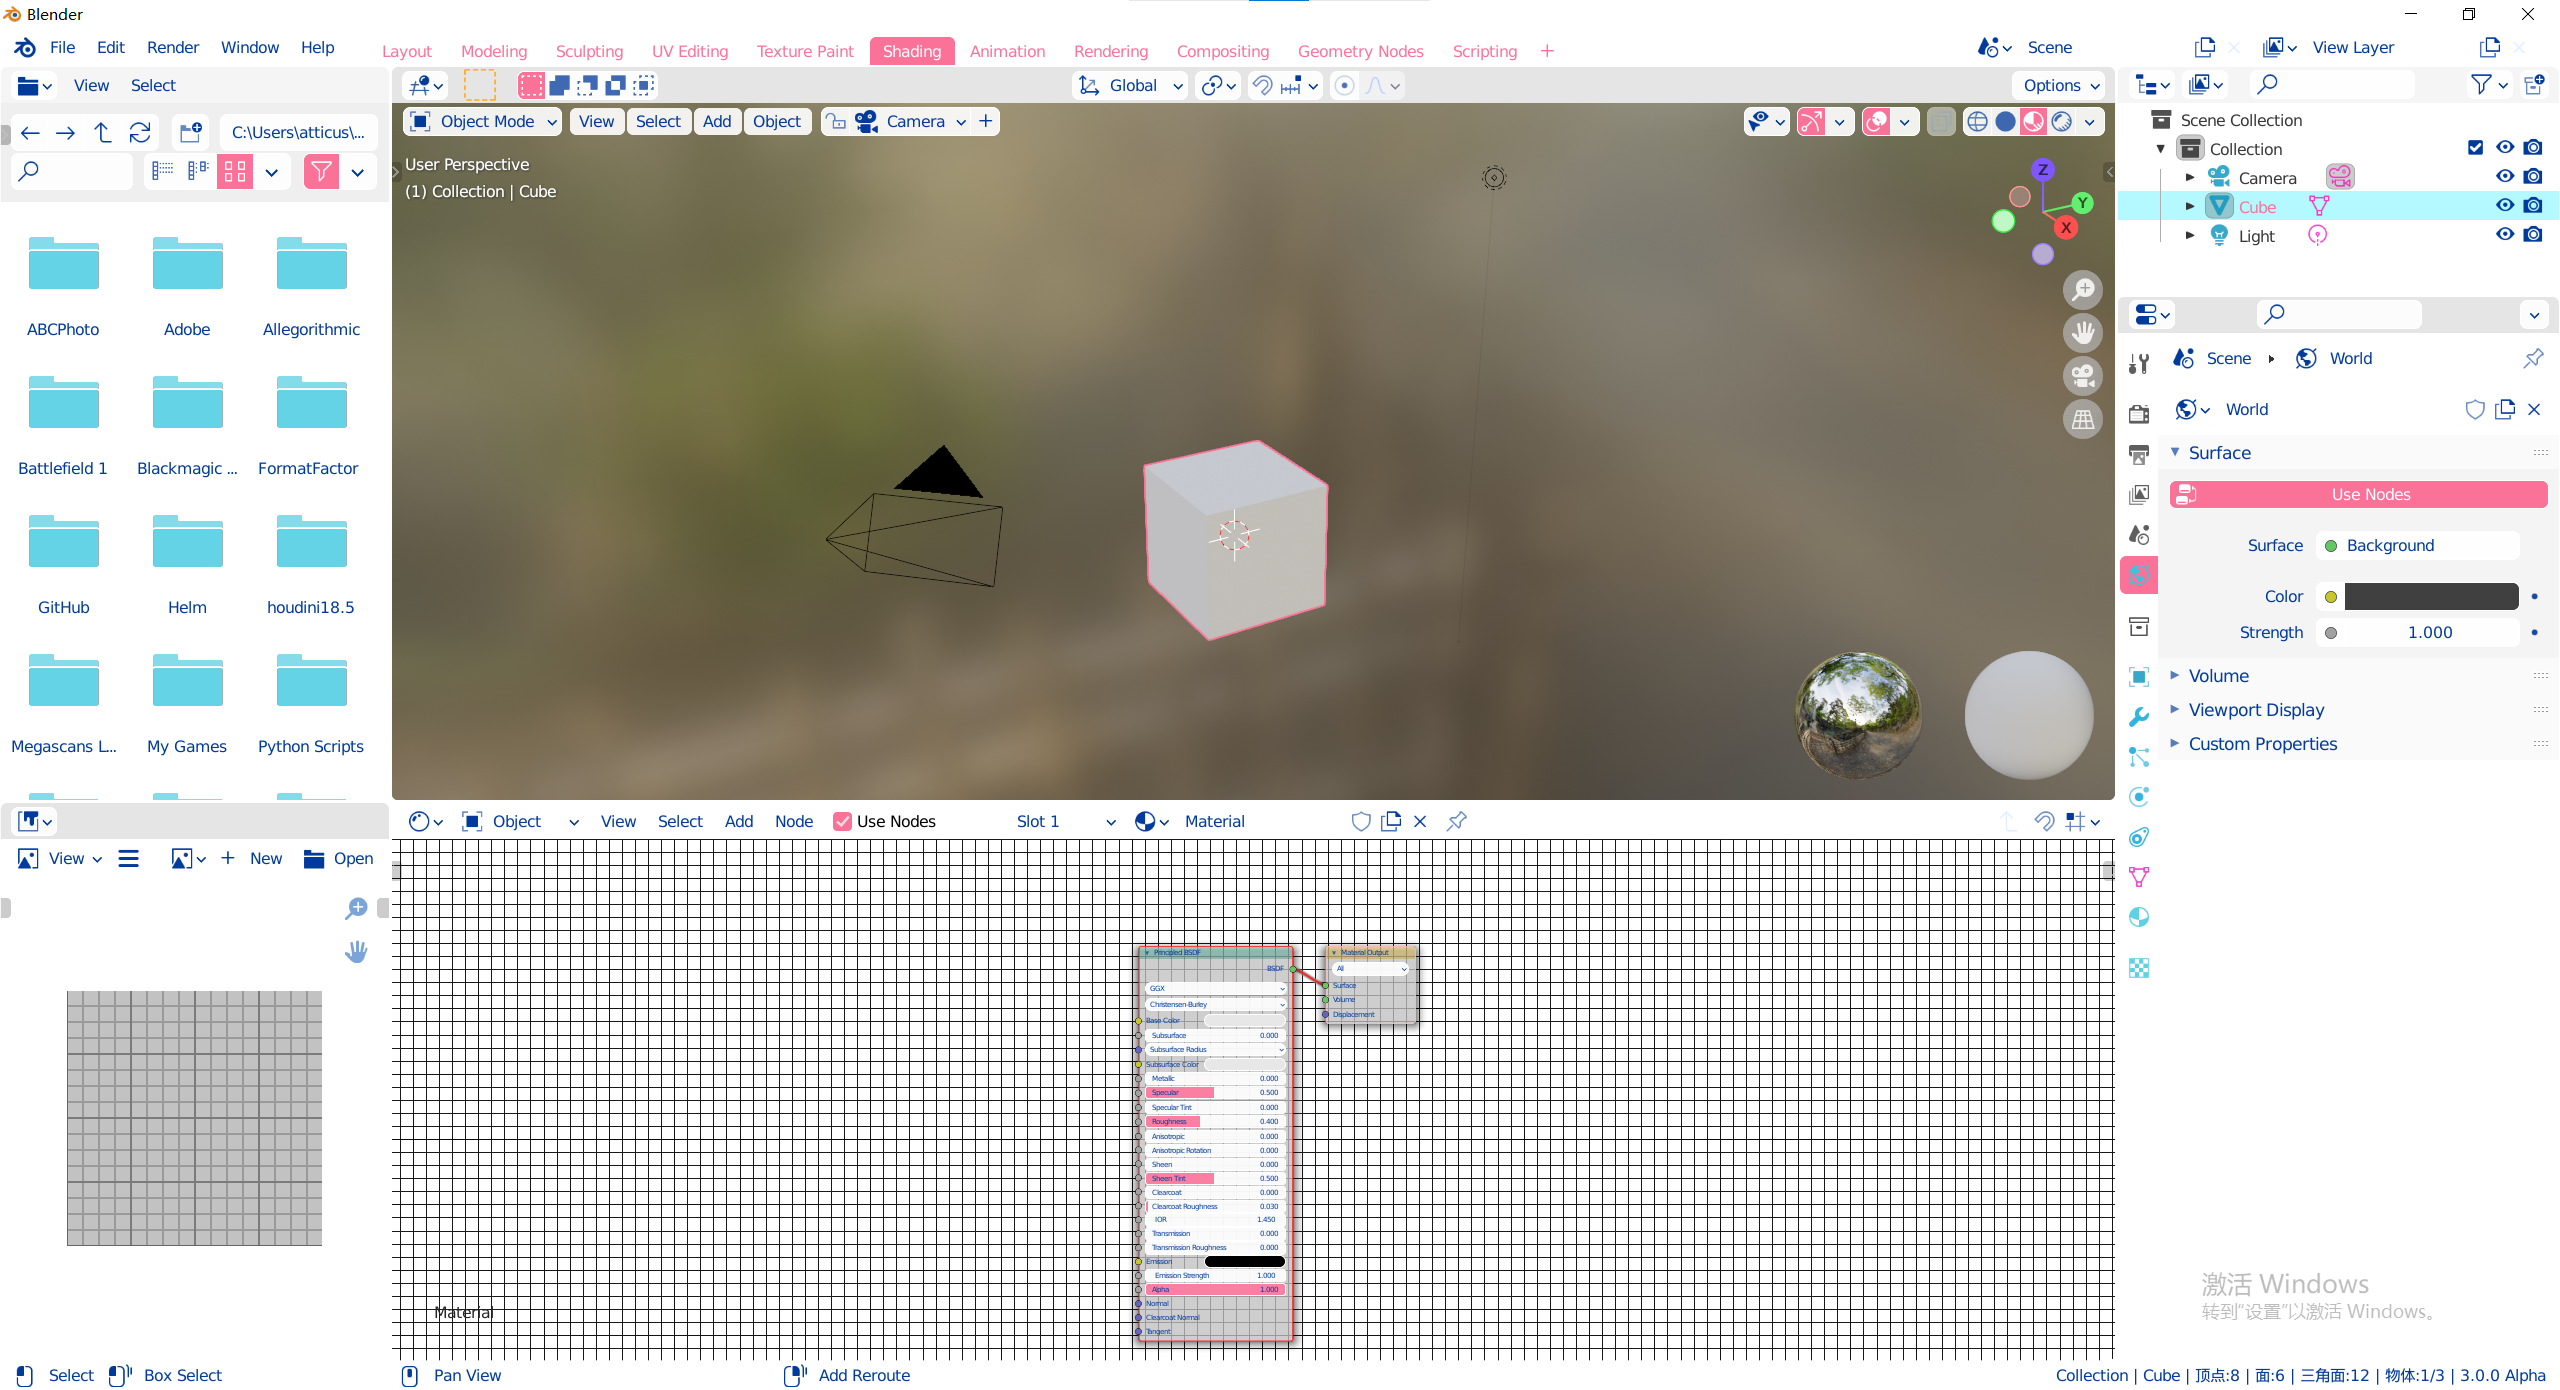Viewport: 2560px width, 1390px height.
Task: Click the pan hand icon in viewport
Action: tap(2083, 333)
